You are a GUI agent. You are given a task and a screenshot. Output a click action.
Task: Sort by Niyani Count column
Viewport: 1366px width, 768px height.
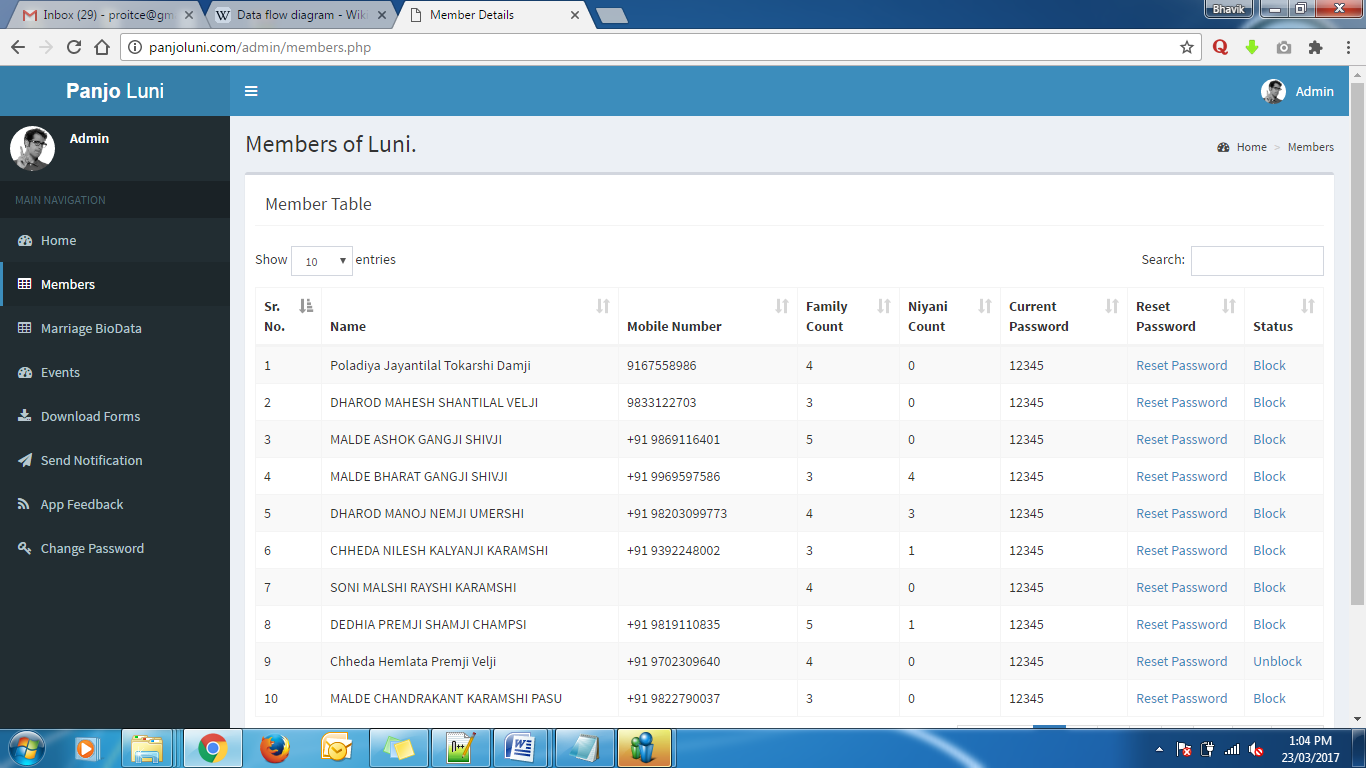(950, 316)
